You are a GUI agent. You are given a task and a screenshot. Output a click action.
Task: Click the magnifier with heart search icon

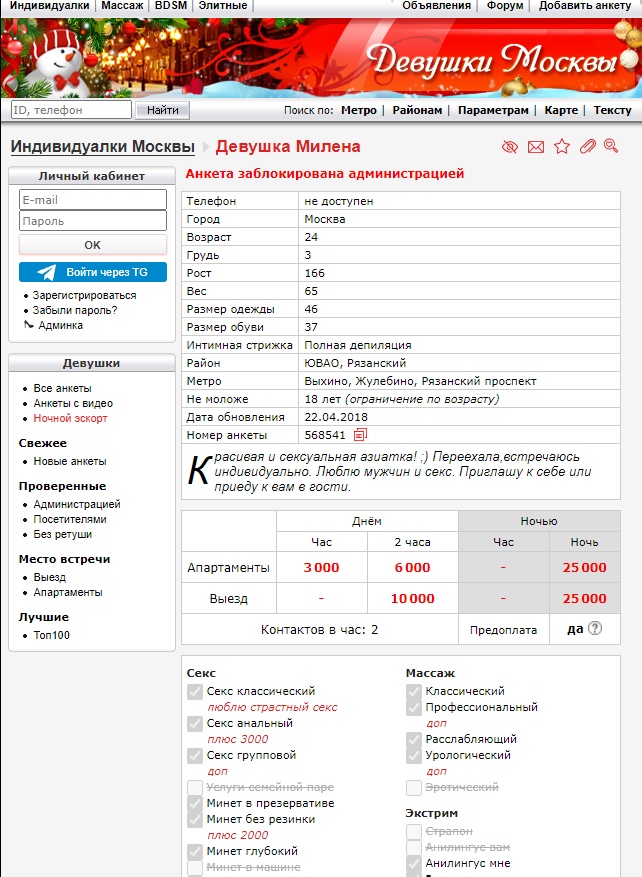tap(611, 147)
